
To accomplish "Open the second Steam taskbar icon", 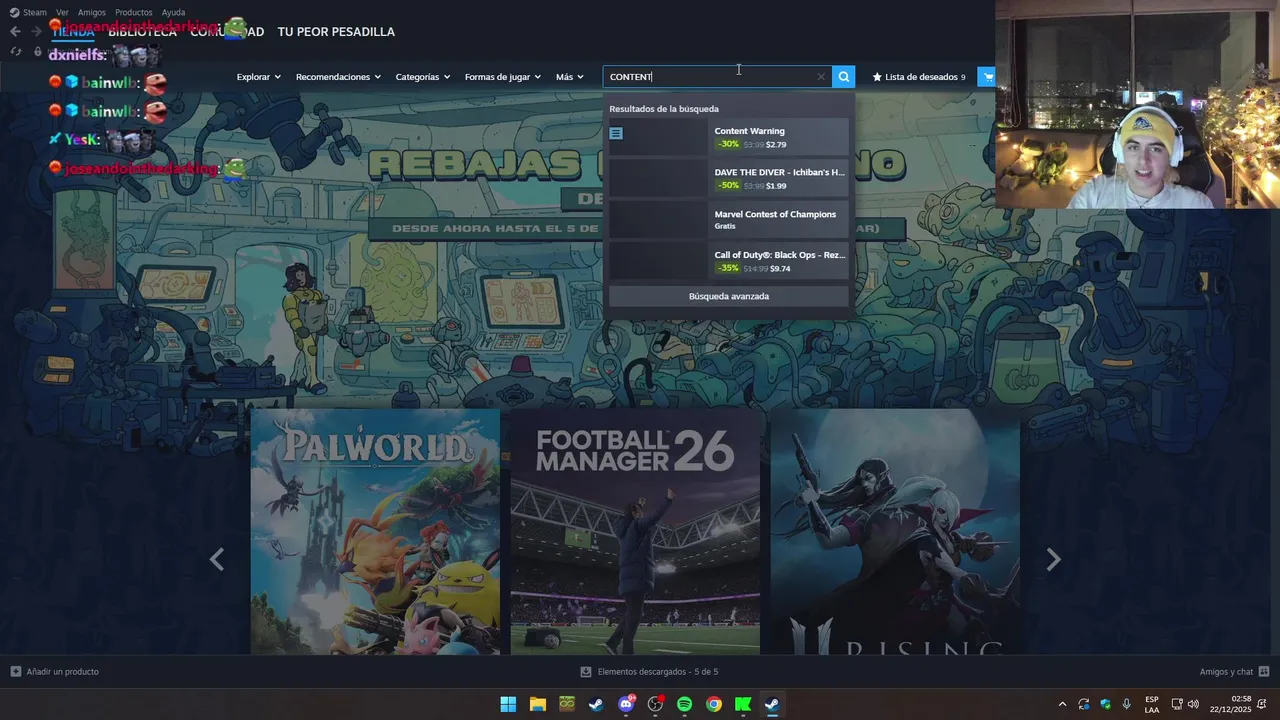I will click(x=596, y=704).
